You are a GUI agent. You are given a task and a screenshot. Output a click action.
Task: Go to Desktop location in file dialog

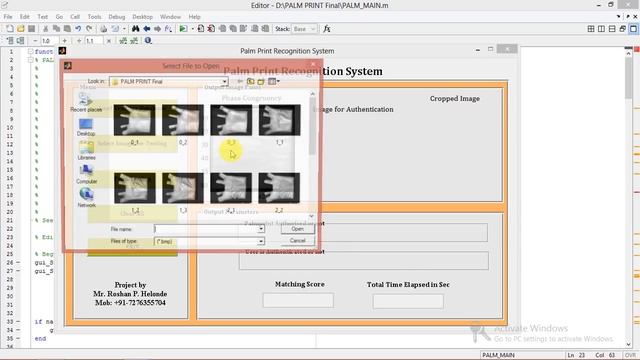click(86, 127)
